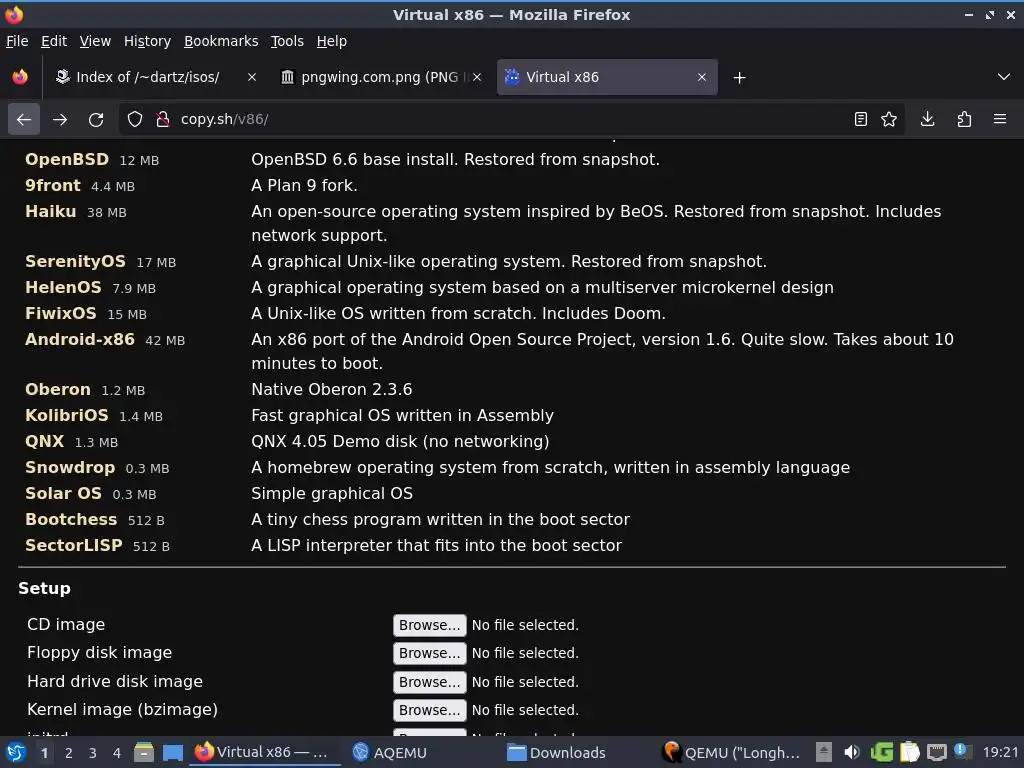Open the KolibriOS link
The width and height of the screenshot is (1024, 768).
pyautogui.click(x=67, y=415)
